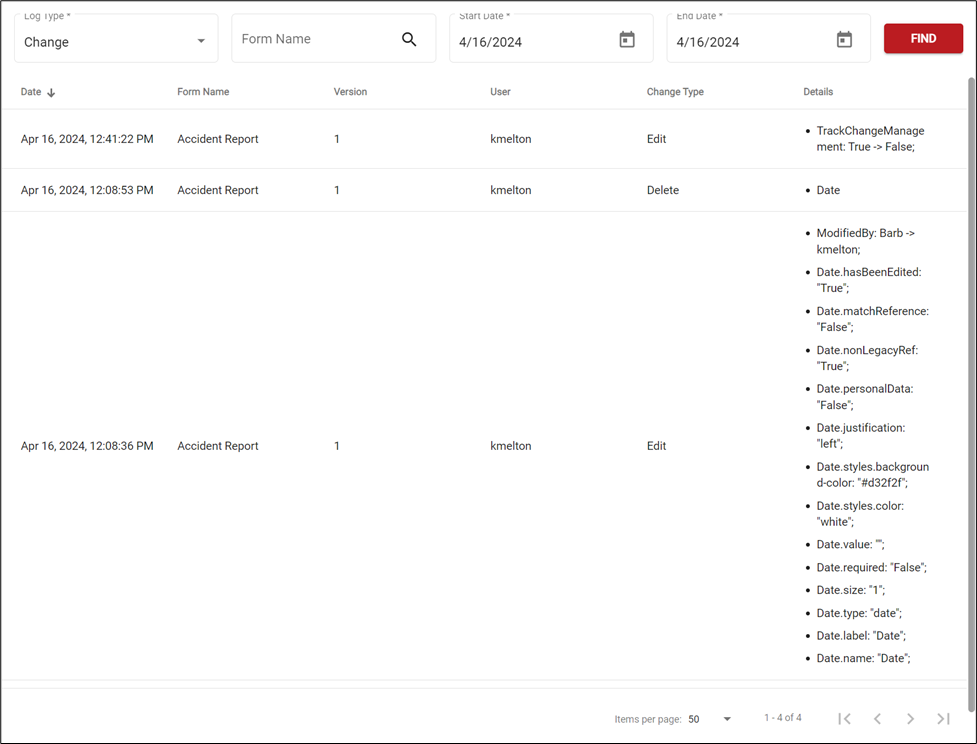Viewport: 977px width, 744px height.
Task: Click the Date.personalData detail entry
Action: (x=865, y=397)
